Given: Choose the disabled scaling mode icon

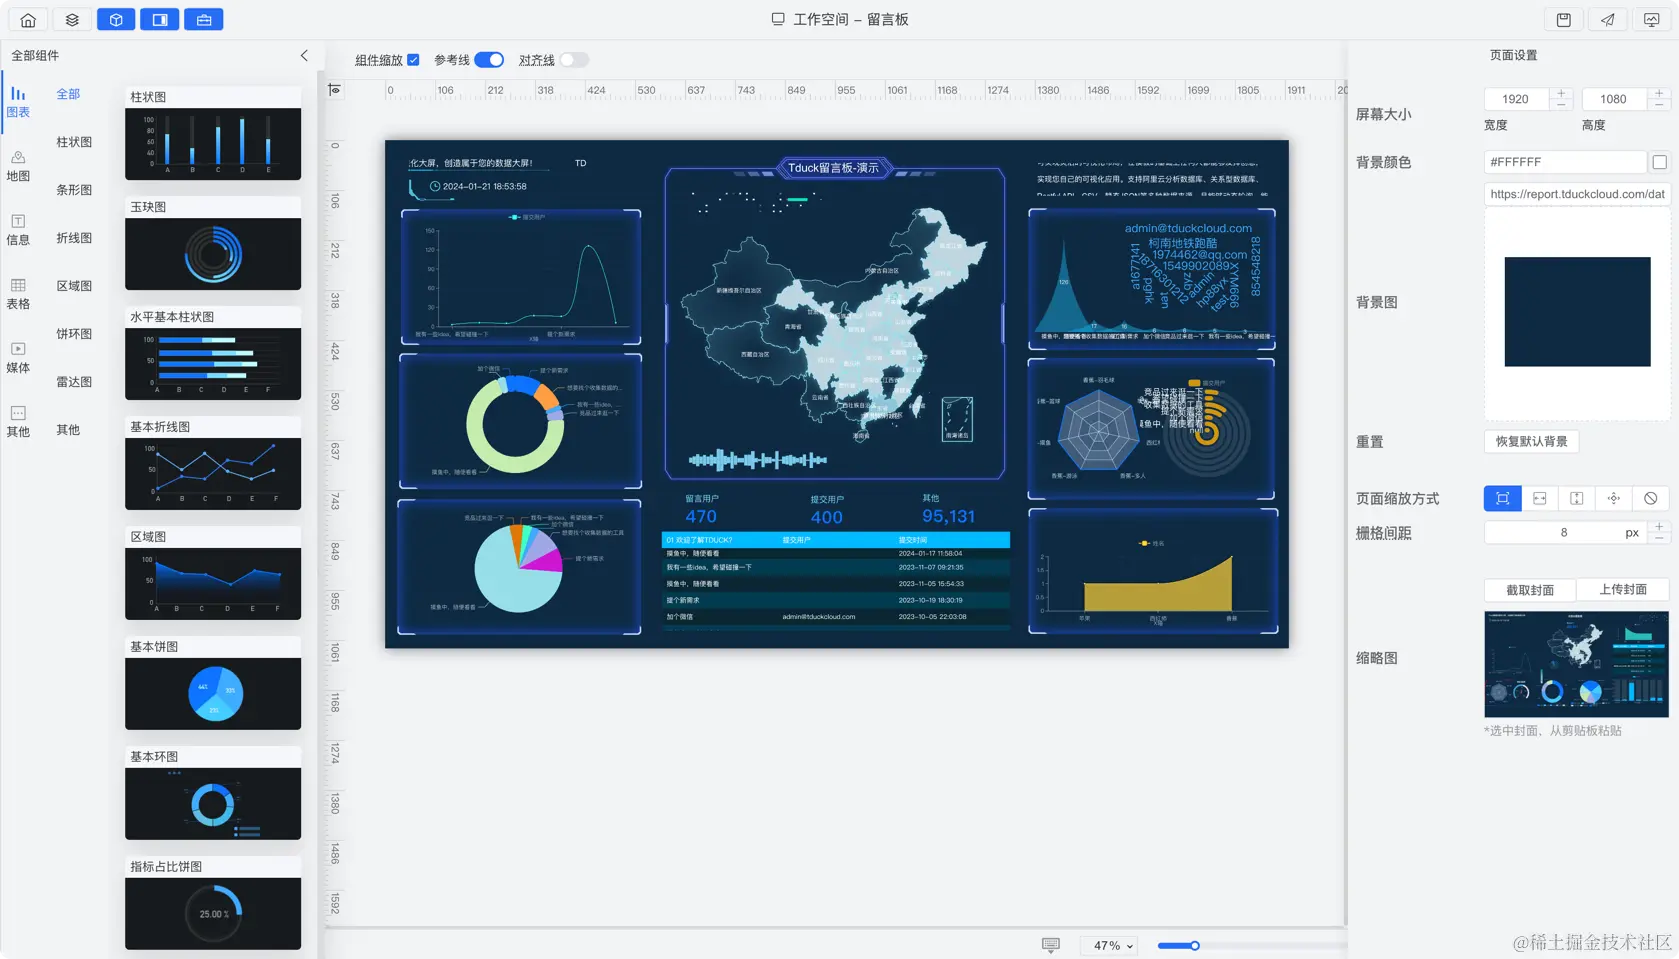Looking at the screenshot, I should 1651,498.
